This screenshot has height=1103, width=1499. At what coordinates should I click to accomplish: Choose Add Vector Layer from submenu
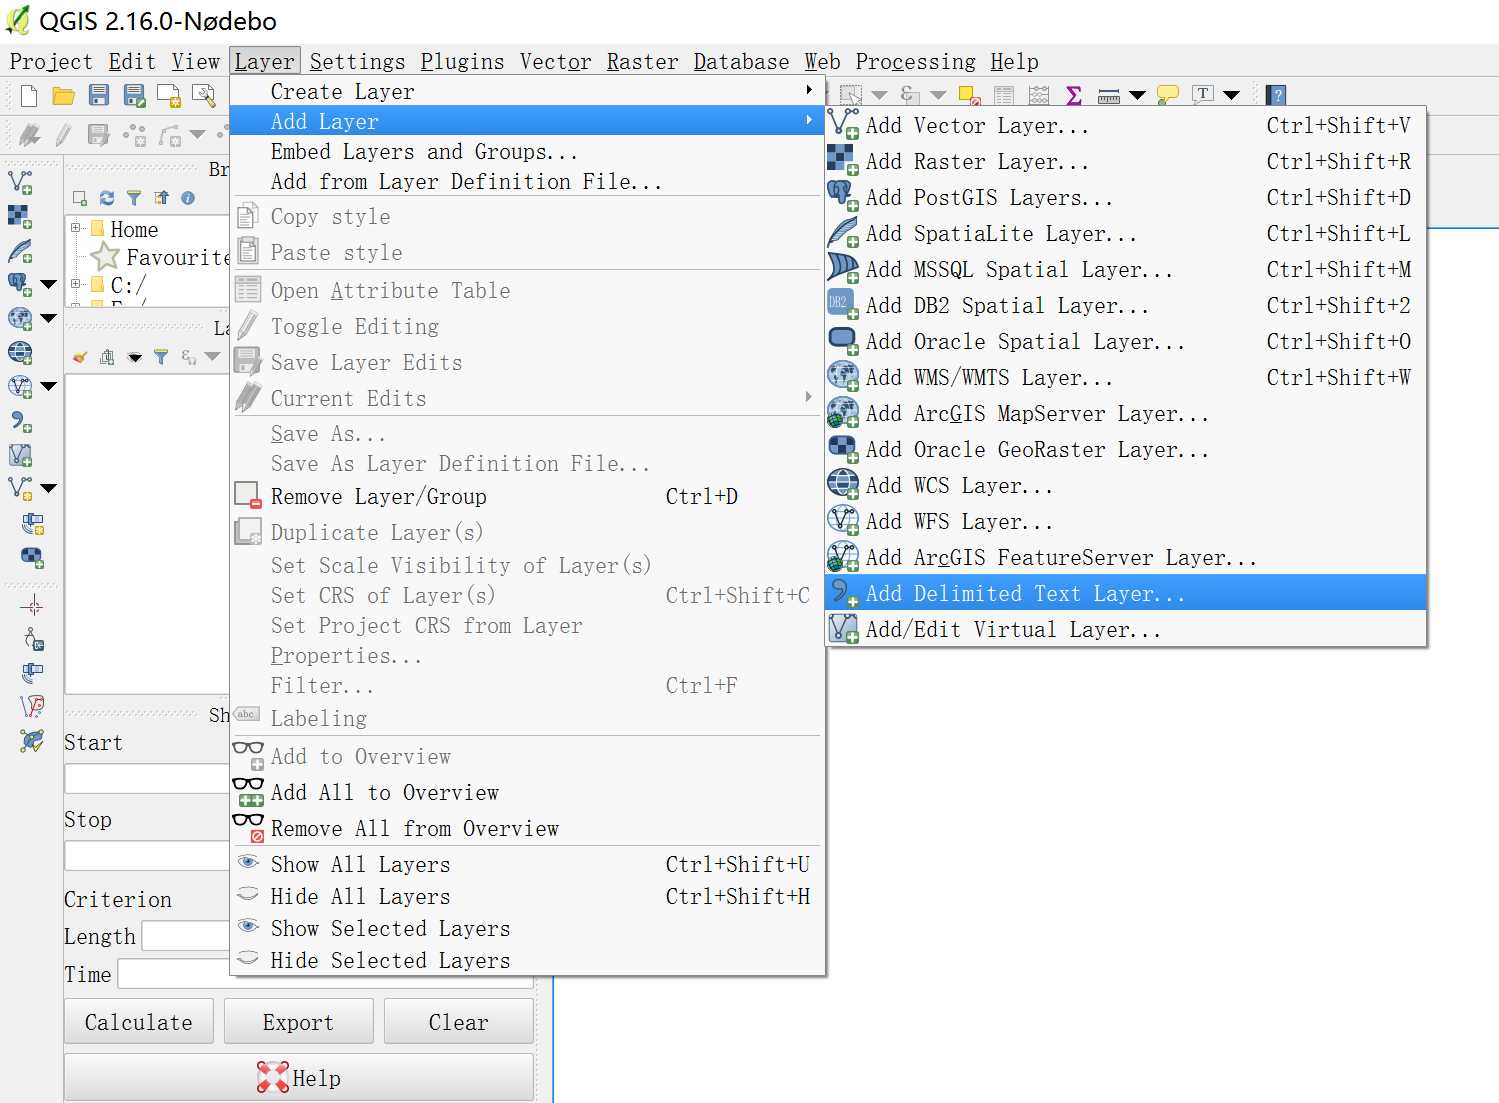coord(1126,125)
